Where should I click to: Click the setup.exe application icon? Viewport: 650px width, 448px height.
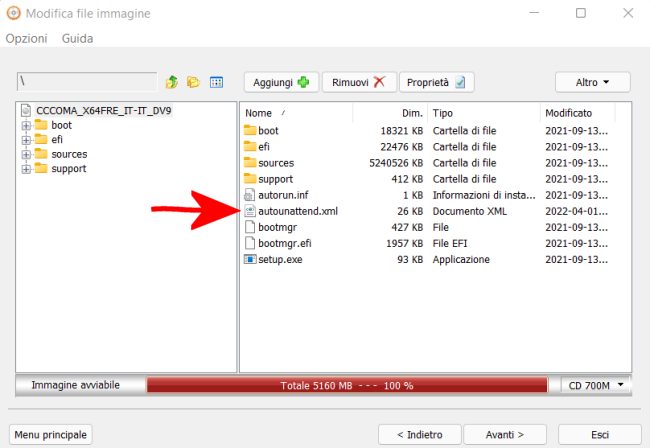pyautogui.click(x=250, y=259)
